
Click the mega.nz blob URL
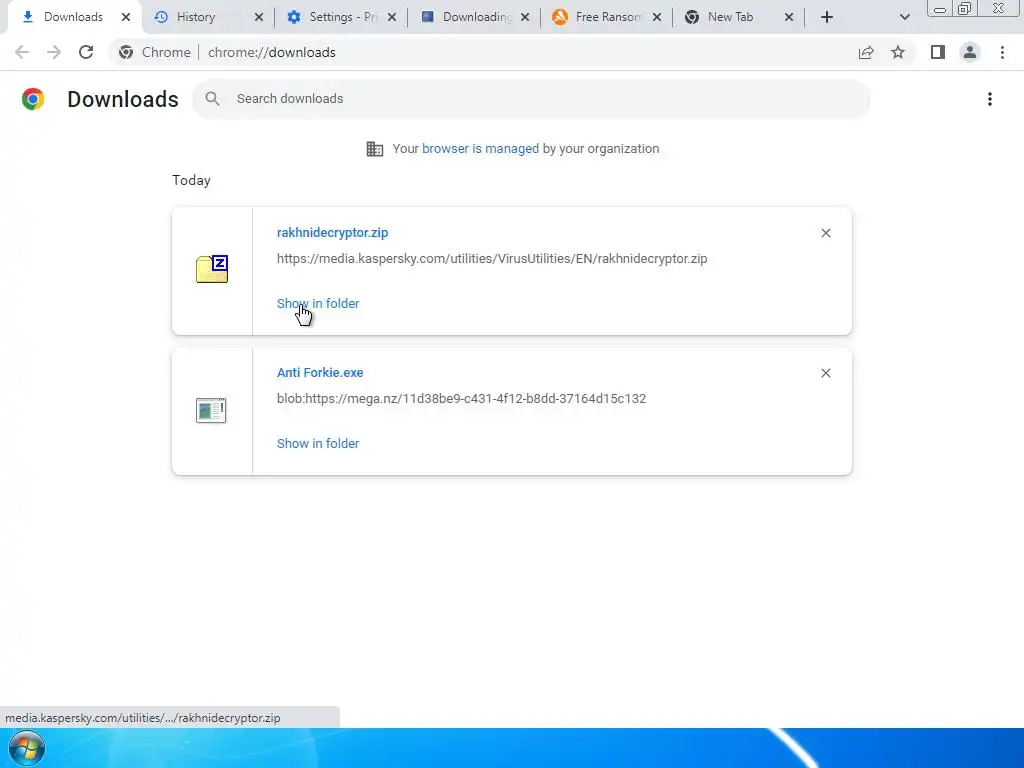tap(461, 398)
